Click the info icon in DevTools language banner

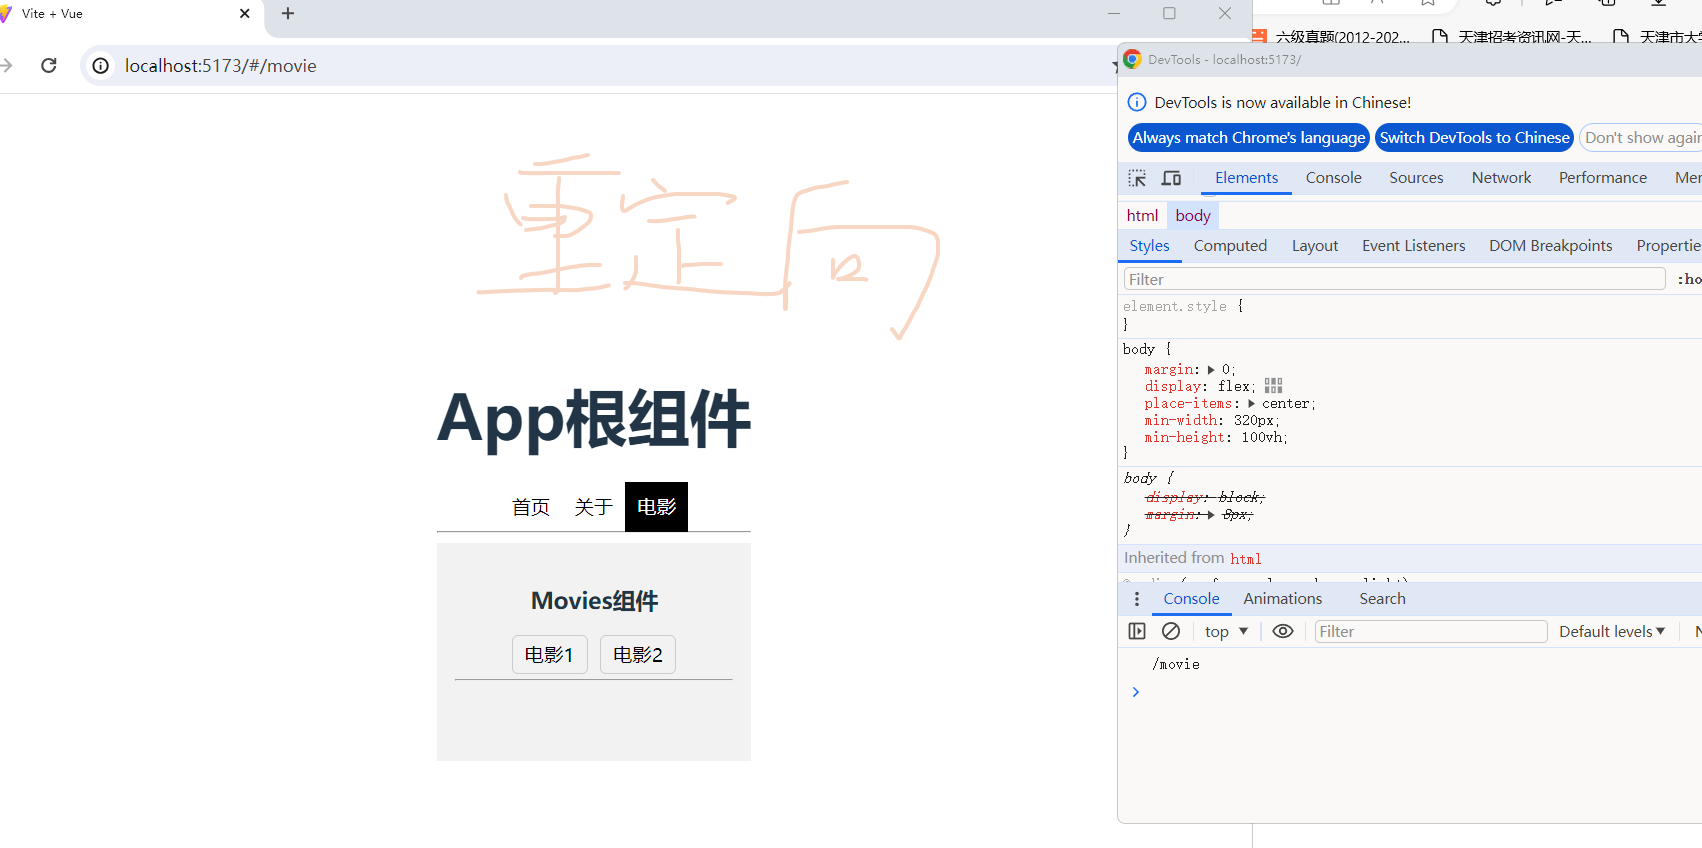[1137, 102]
